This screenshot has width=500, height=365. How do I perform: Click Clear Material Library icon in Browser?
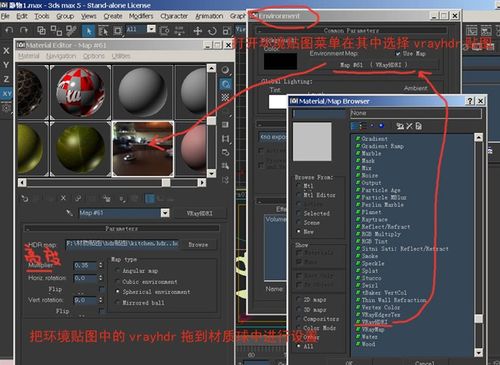[419, 126]
